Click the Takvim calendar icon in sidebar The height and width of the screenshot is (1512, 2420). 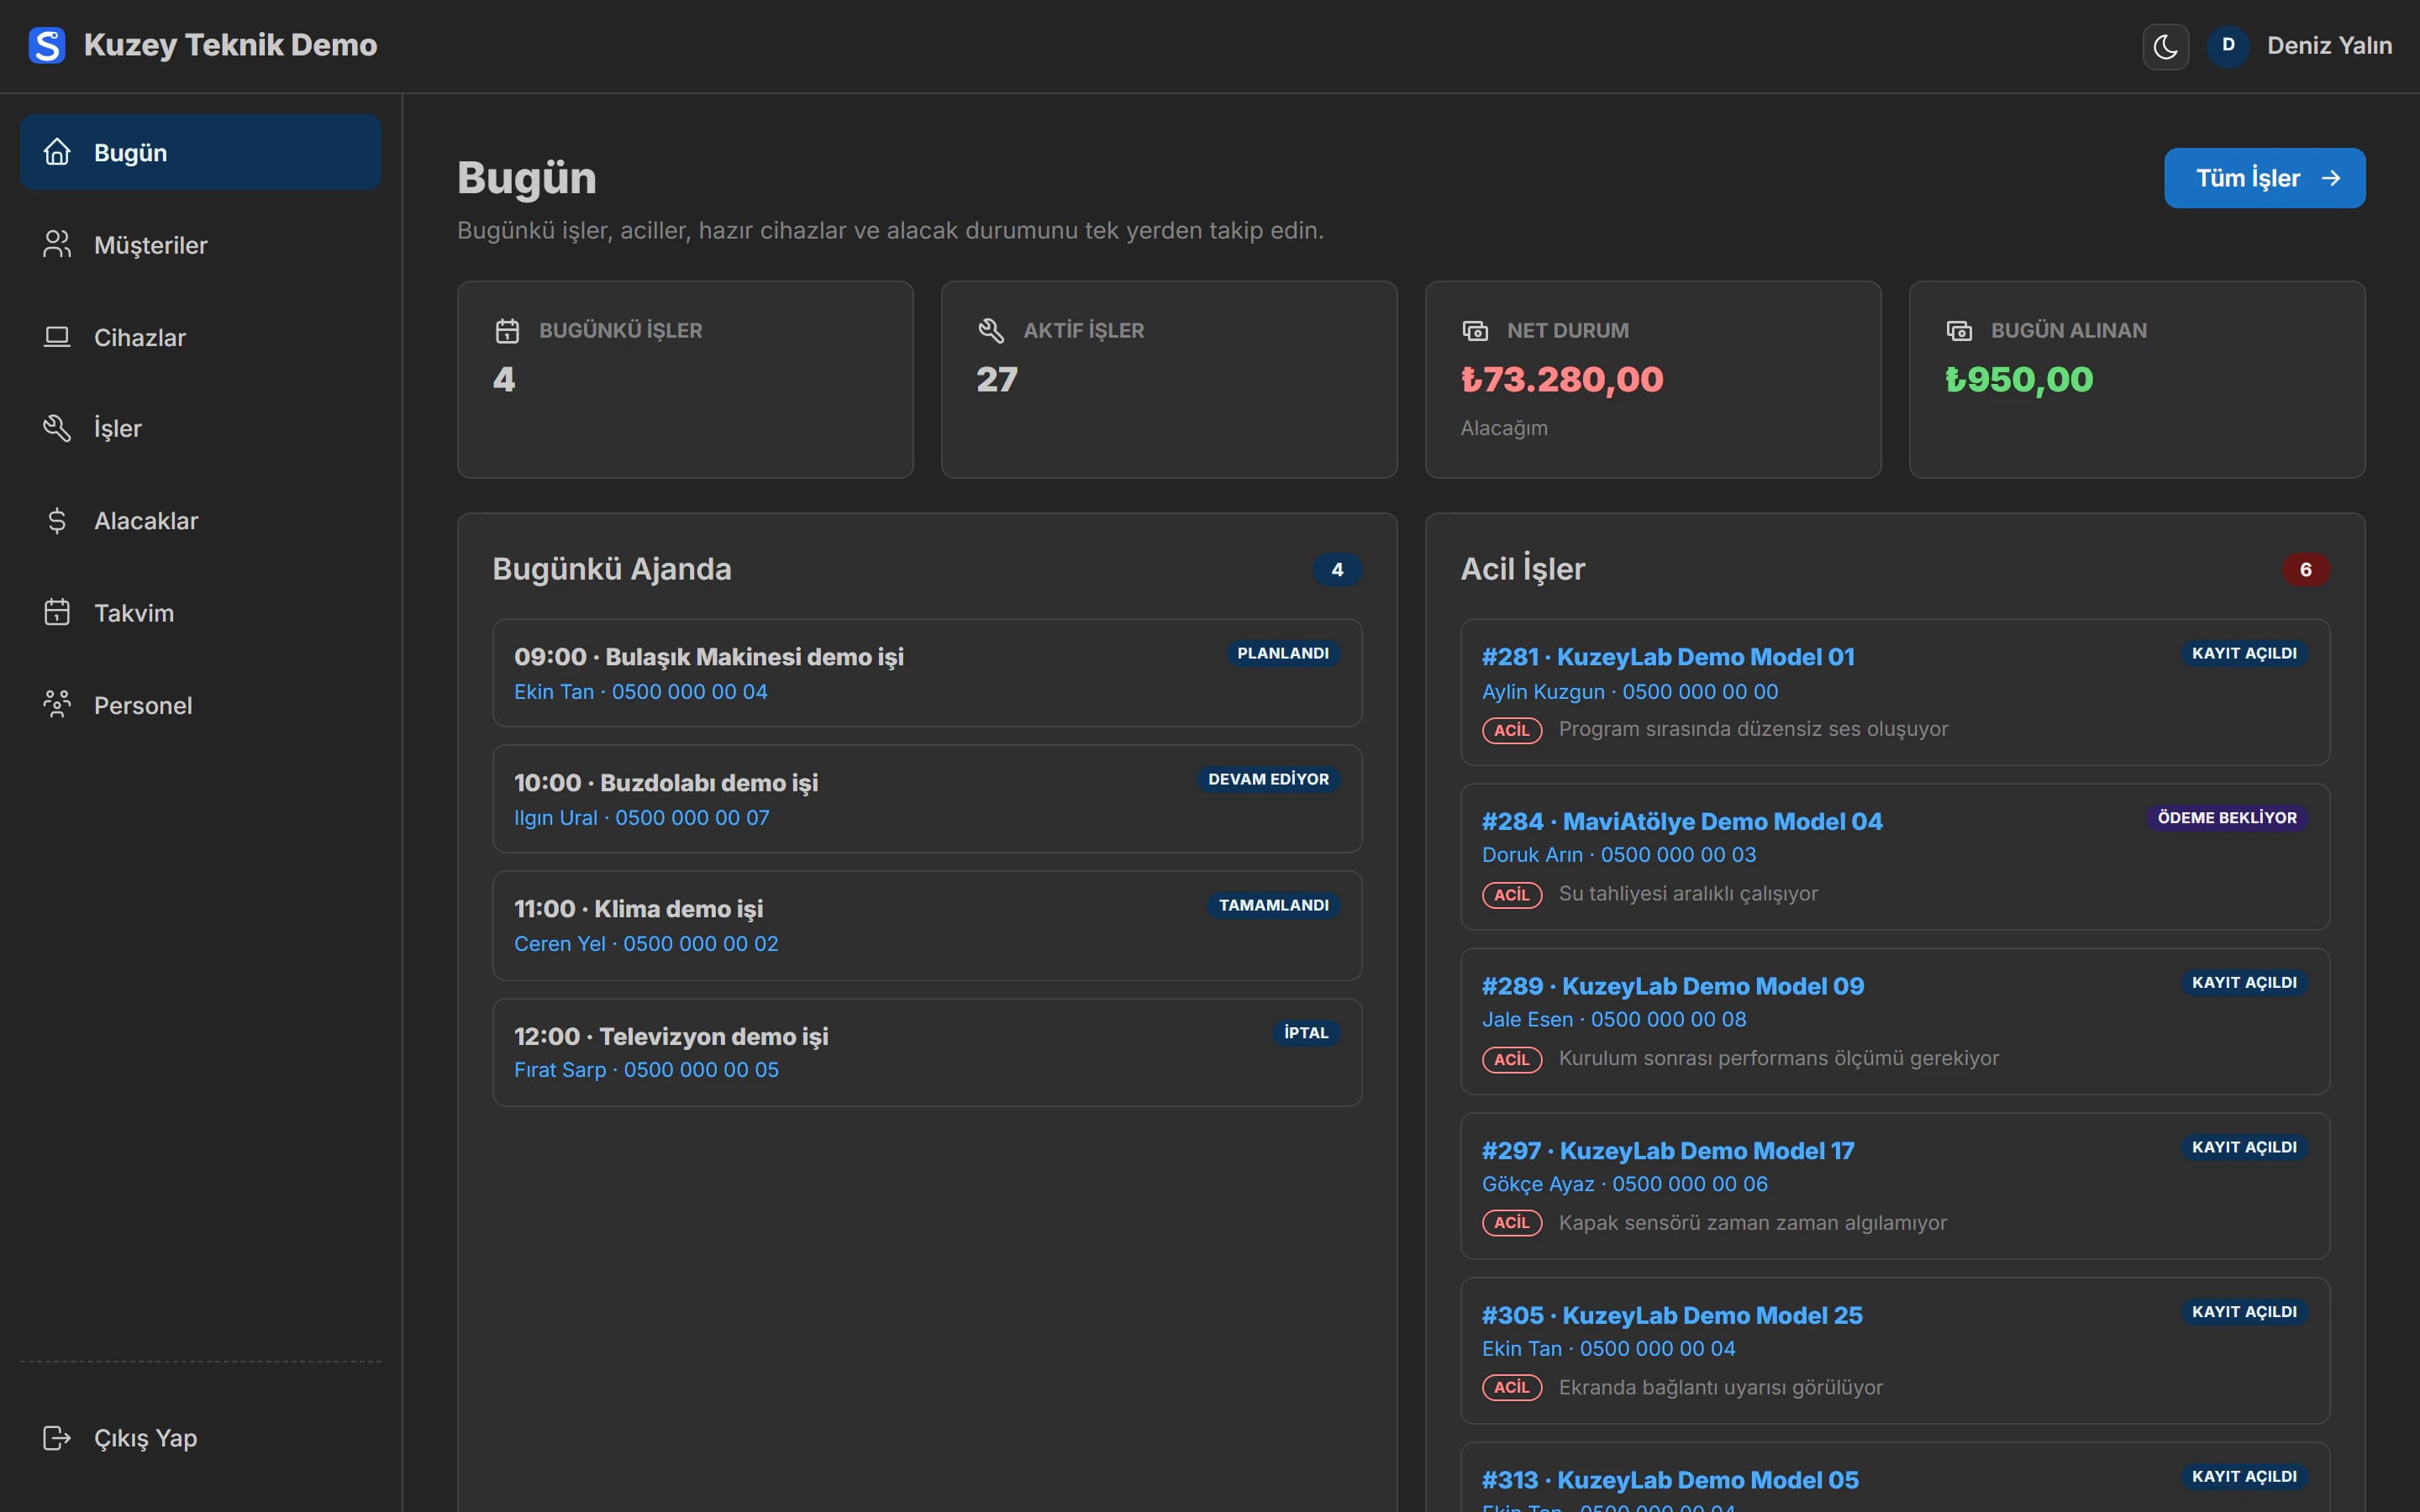[x=57, y=613]
